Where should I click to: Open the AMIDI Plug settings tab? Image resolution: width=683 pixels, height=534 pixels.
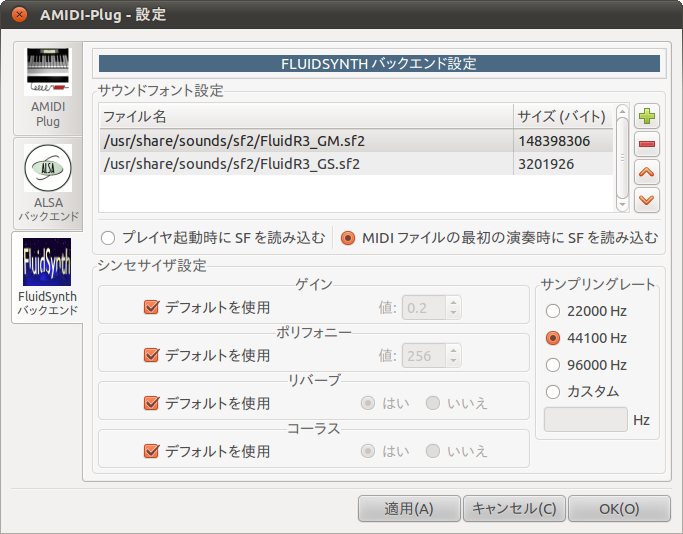[x=48, y=88]
